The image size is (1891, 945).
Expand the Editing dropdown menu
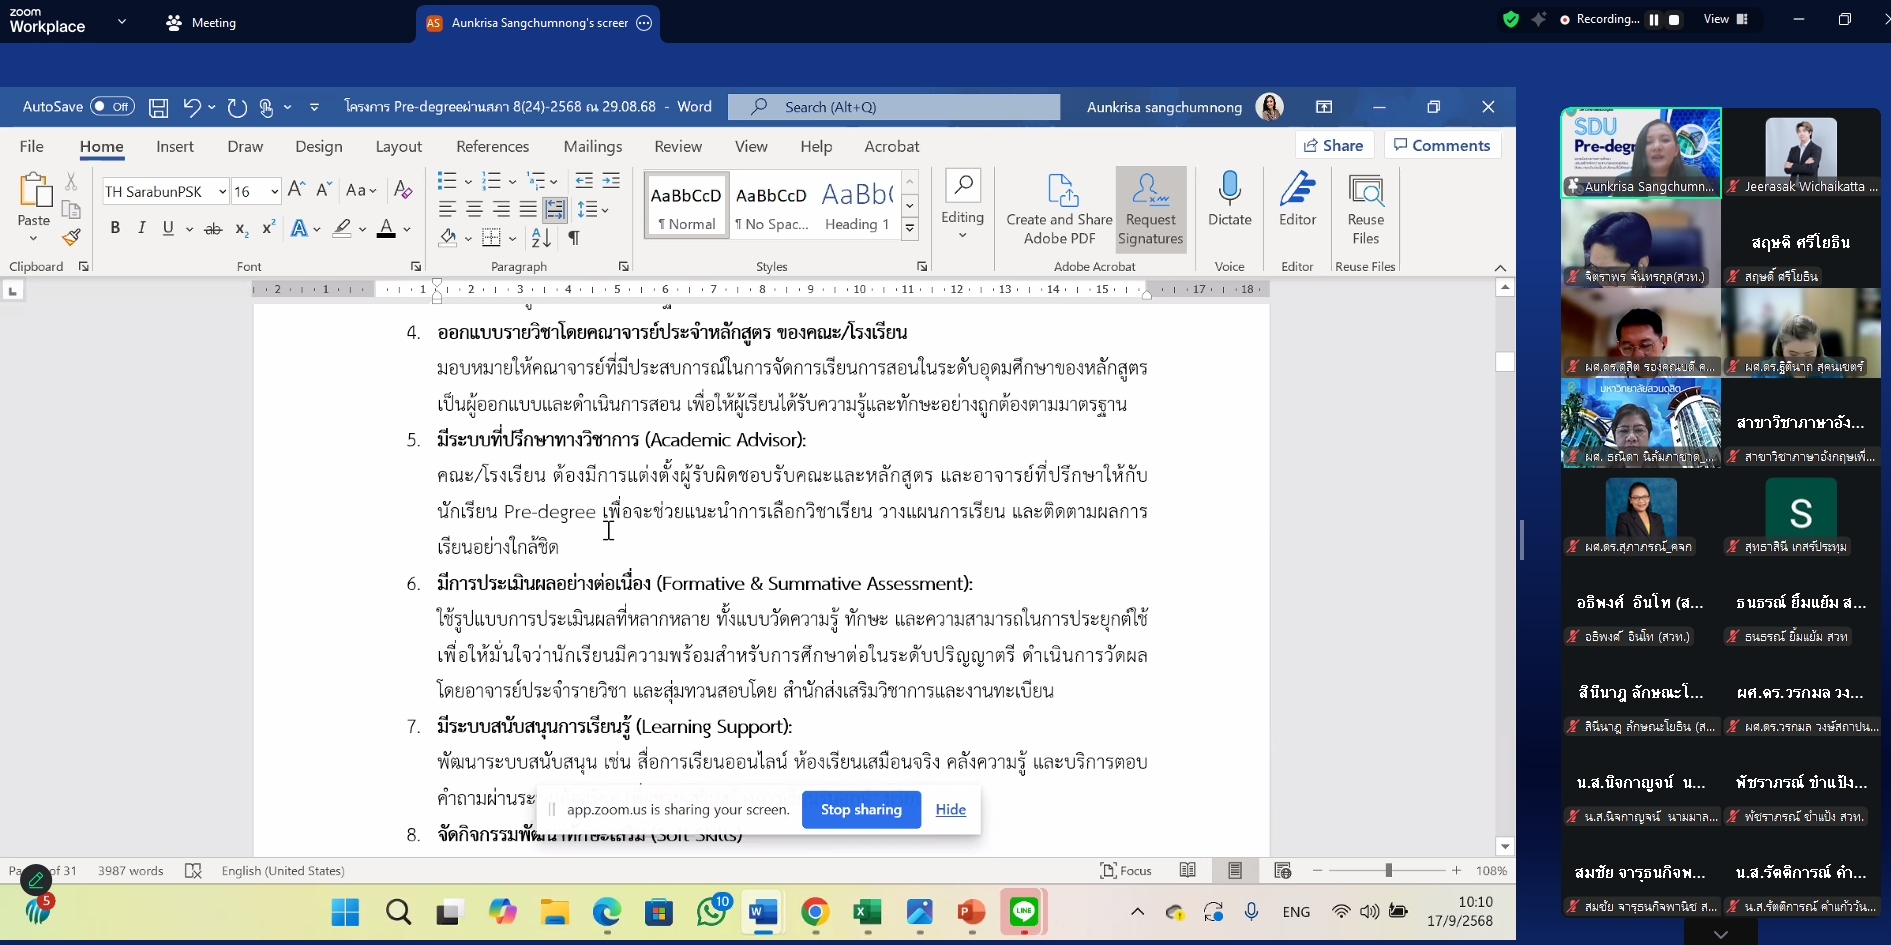coord(962,236)
